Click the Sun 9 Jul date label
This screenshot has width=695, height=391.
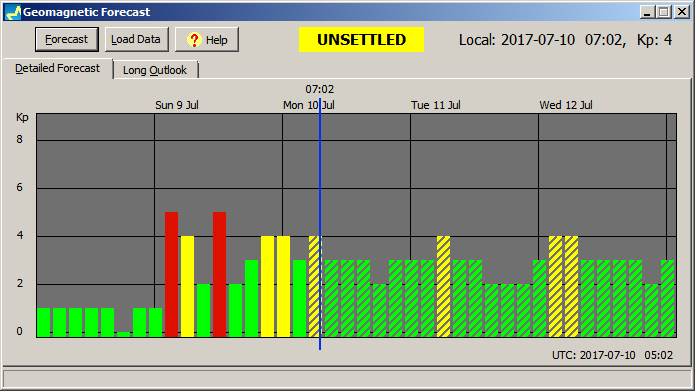(x=177, y=105)
